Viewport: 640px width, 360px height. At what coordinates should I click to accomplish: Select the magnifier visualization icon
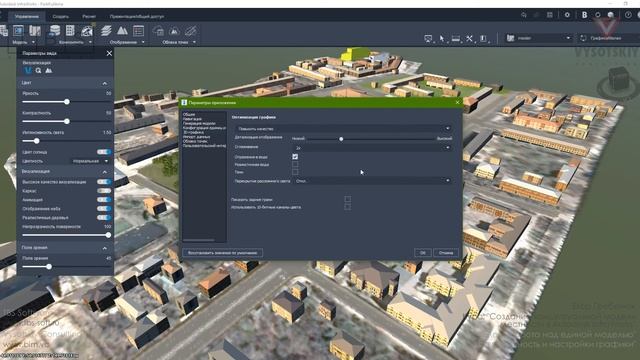[x=38, y=71]
